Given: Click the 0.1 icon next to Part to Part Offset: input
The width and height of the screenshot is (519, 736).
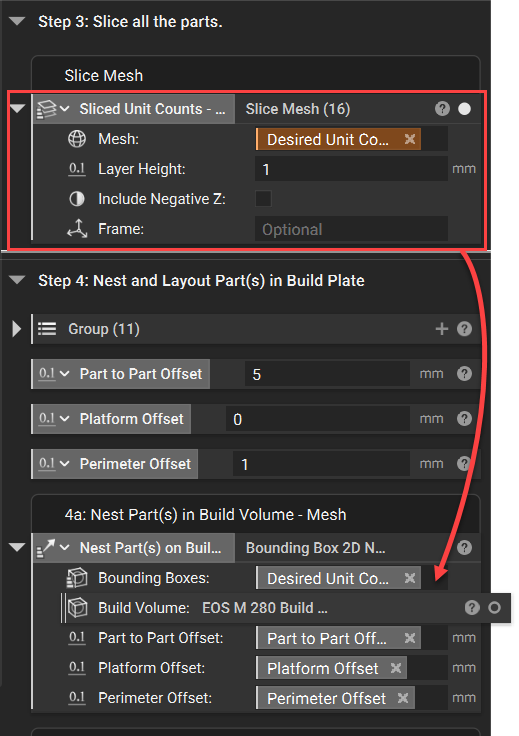Looking at the screenshot, I should click(x=77, y=638).
